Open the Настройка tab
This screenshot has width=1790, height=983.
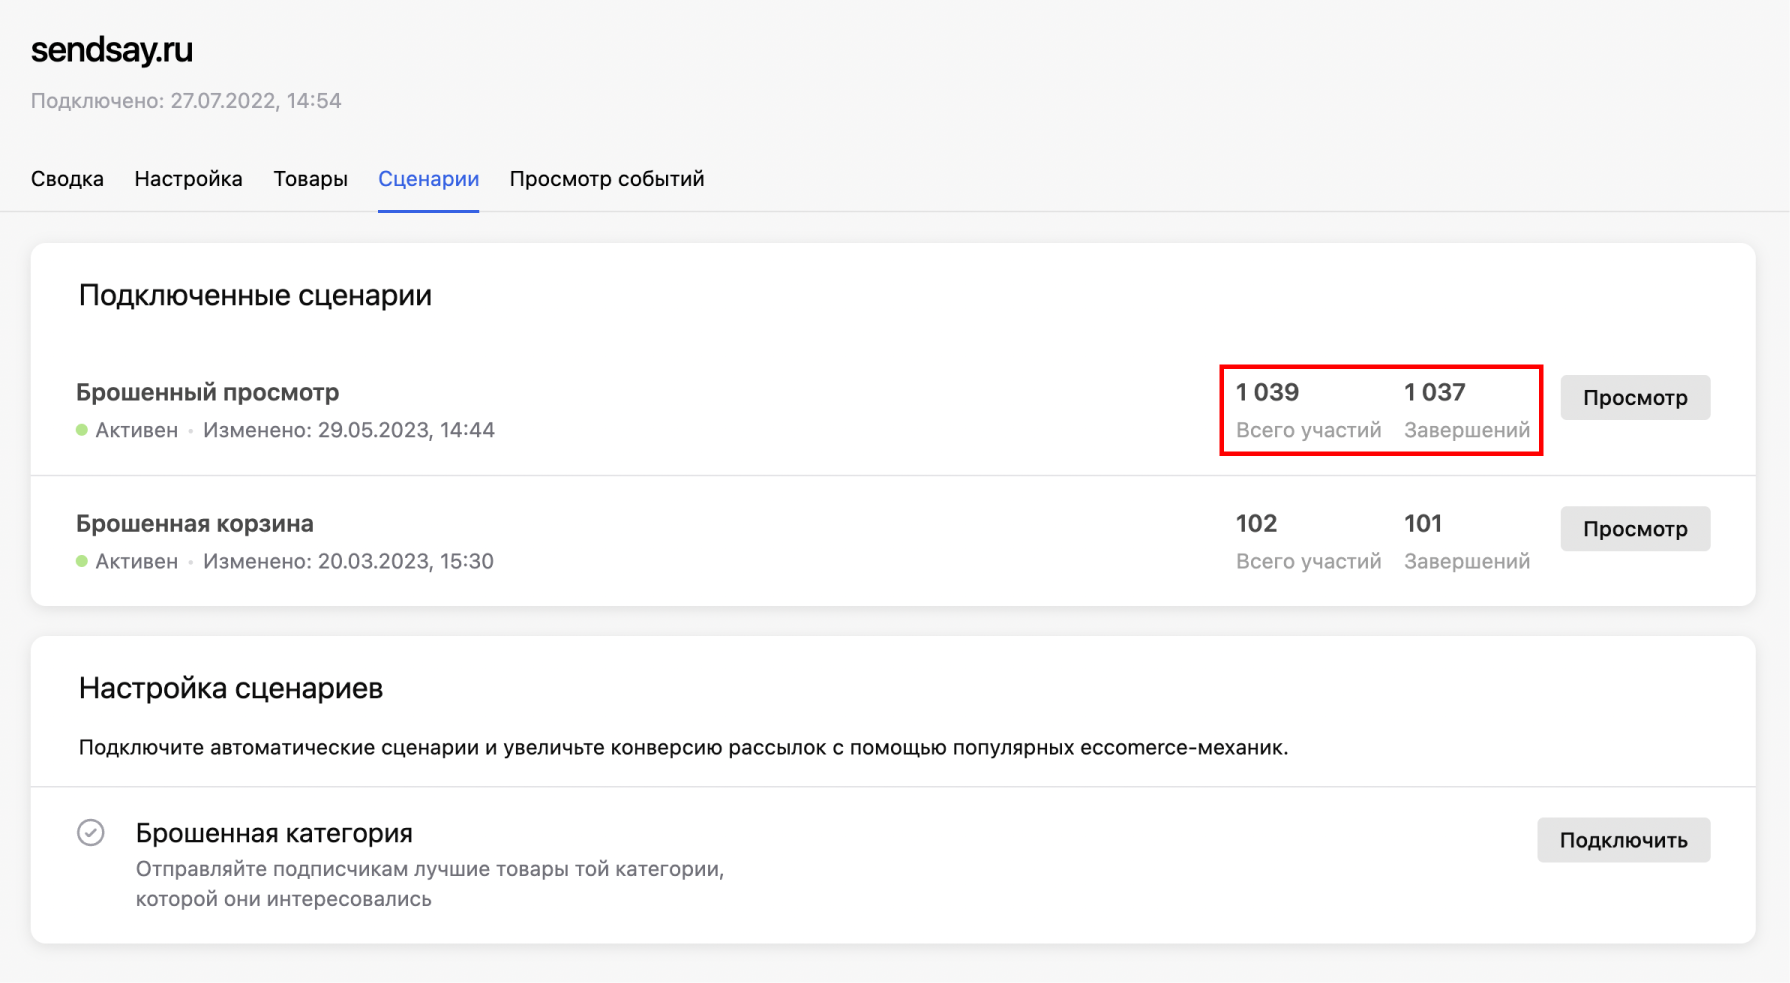pos(188,178)
